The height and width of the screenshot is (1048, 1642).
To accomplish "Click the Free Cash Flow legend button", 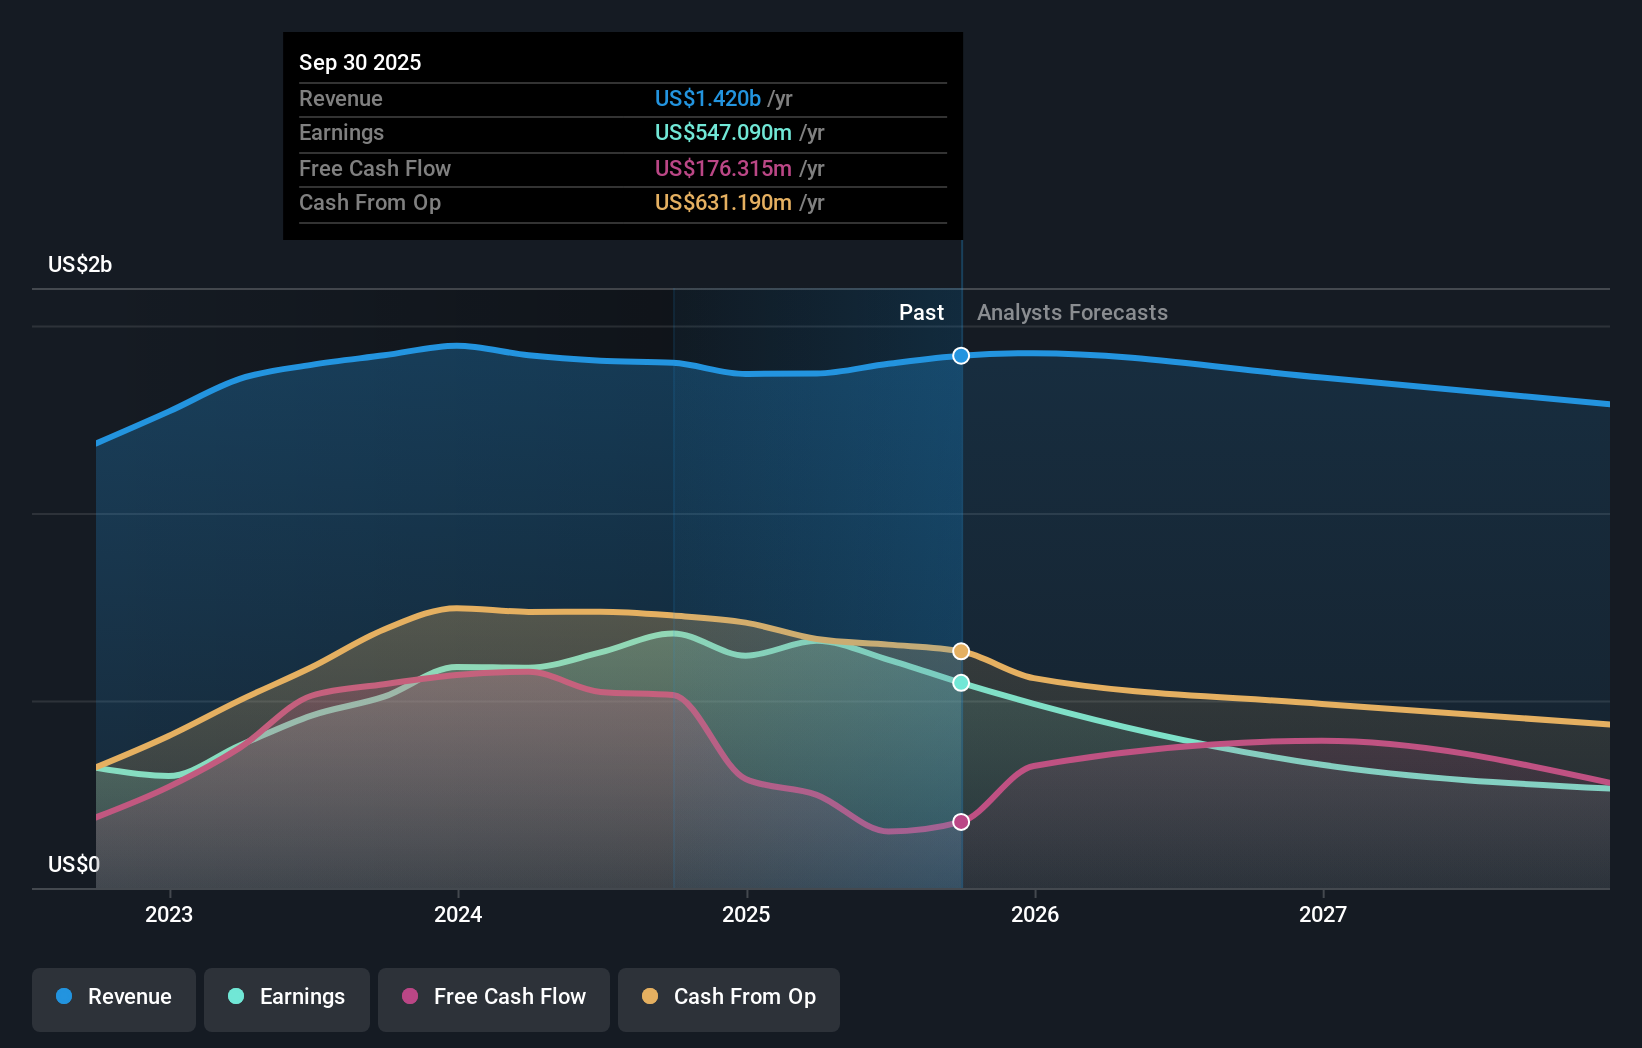I will coord(494,998).
